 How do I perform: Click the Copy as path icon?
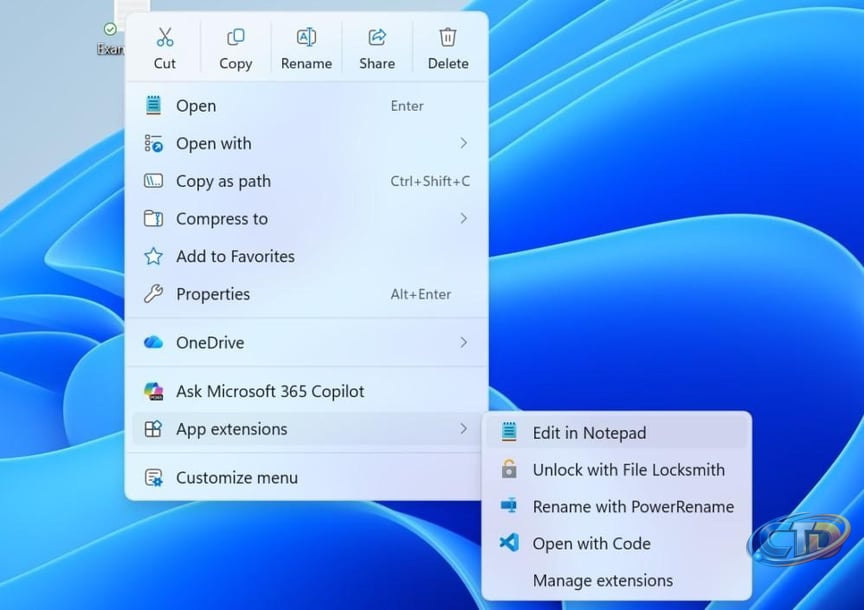tap(153, 181)
